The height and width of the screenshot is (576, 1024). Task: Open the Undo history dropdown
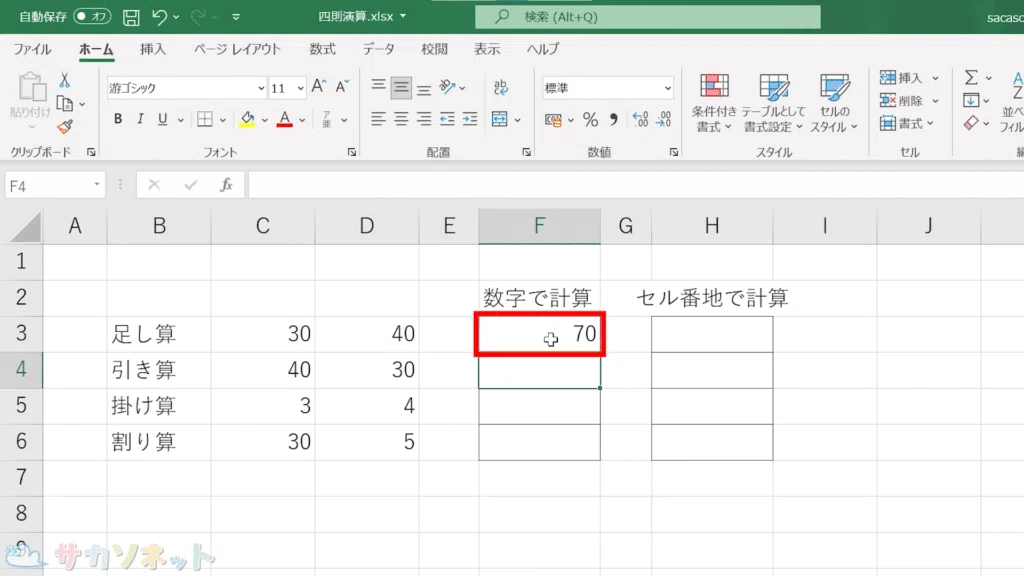(x=176, y=17)
